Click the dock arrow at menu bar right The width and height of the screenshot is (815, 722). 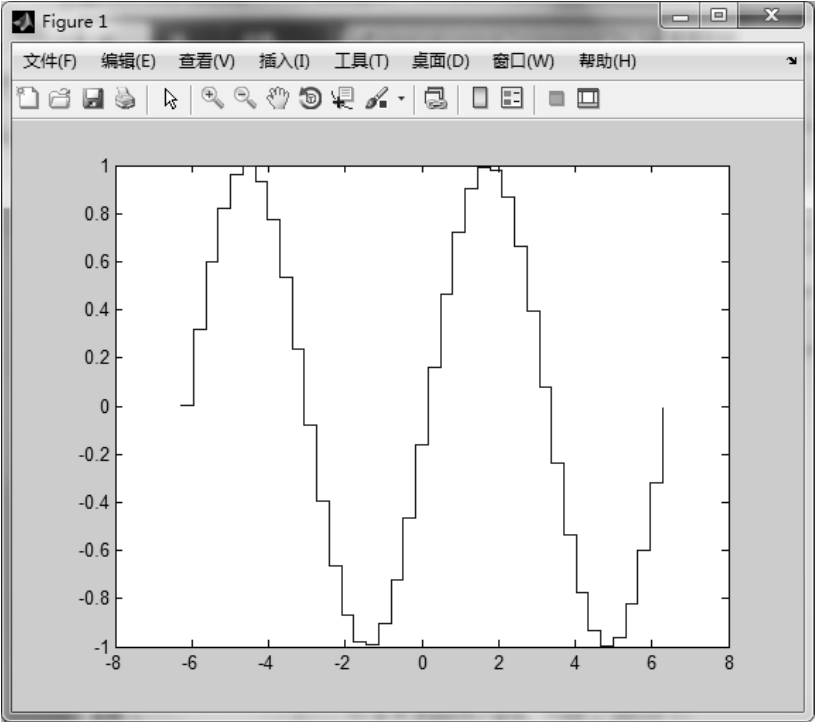point(792,61)
